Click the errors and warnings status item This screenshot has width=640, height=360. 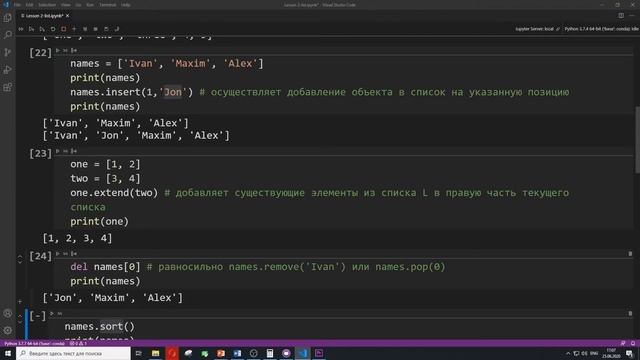point(78,344)
